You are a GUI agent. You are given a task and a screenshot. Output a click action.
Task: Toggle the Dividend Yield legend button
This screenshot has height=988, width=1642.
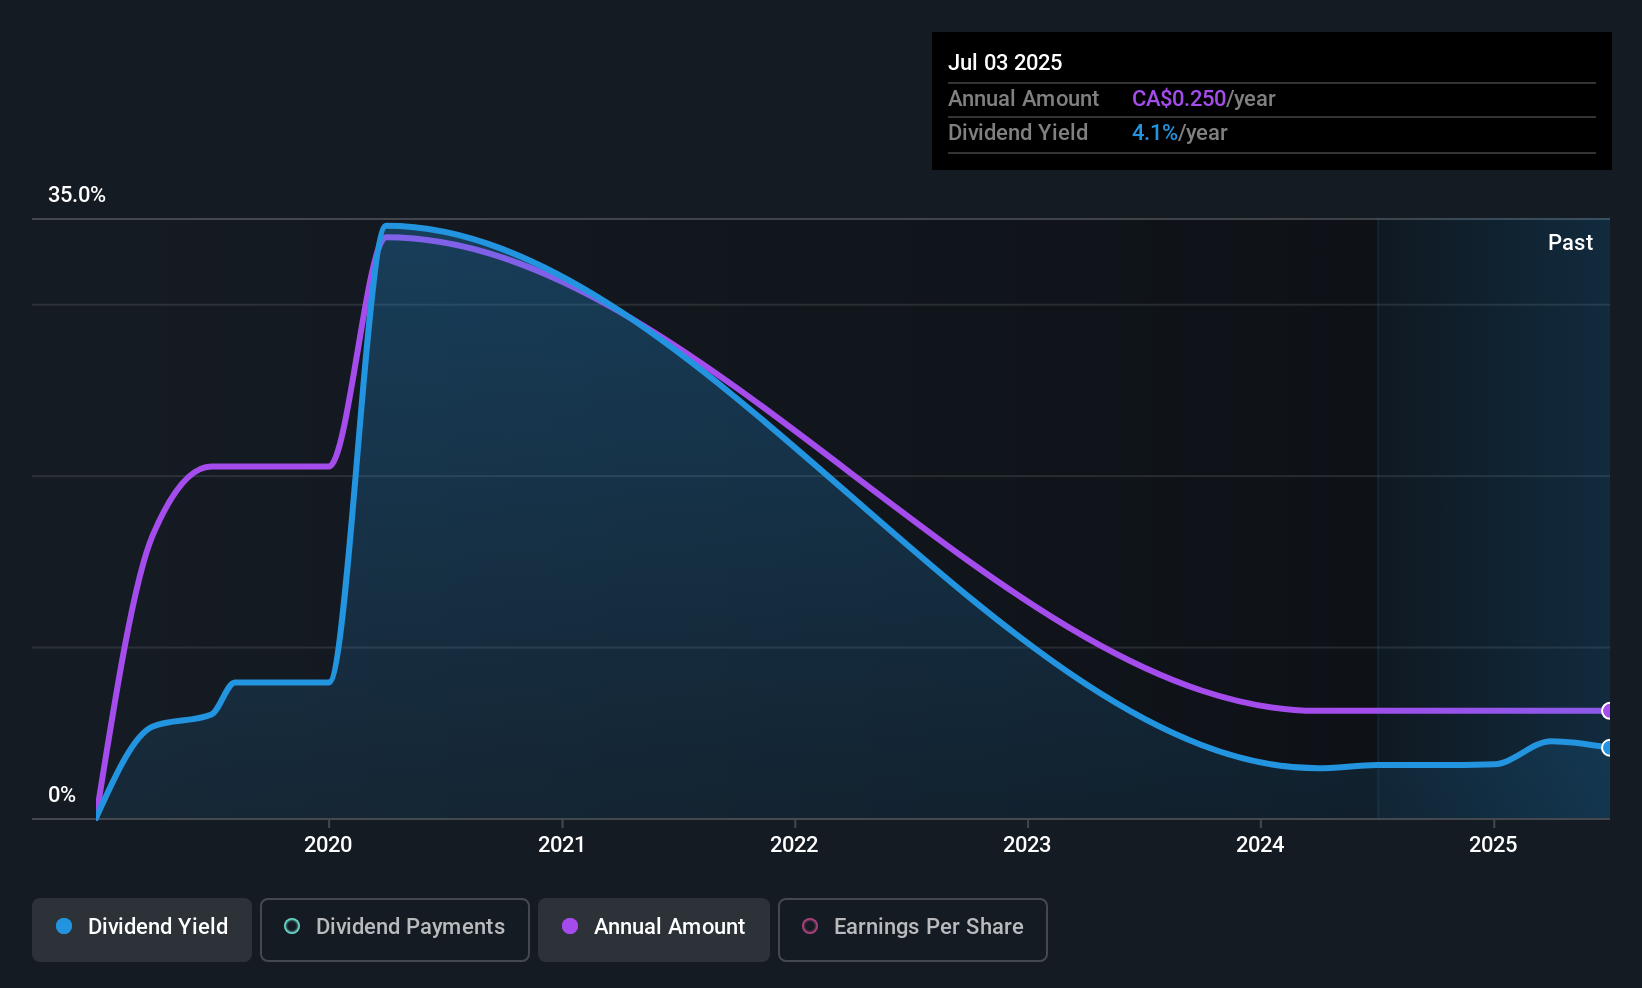tap(142, 930)
